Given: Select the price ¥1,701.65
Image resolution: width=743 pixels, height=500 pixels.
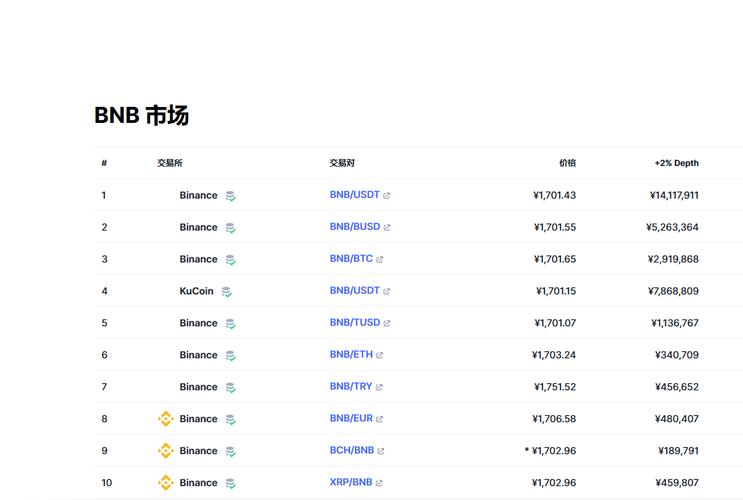Looking at the screenshot, I should (x=555, y=259).
